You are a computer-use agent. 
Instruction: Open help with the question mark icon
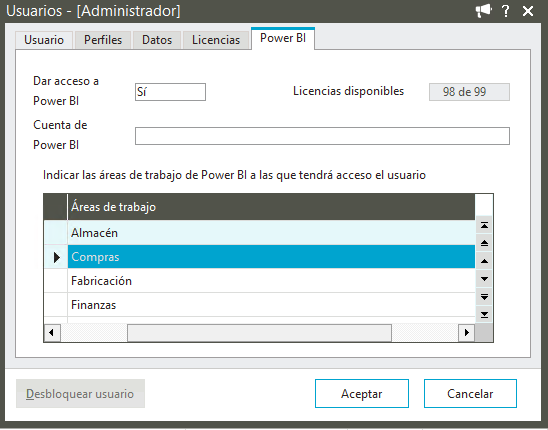506,11
